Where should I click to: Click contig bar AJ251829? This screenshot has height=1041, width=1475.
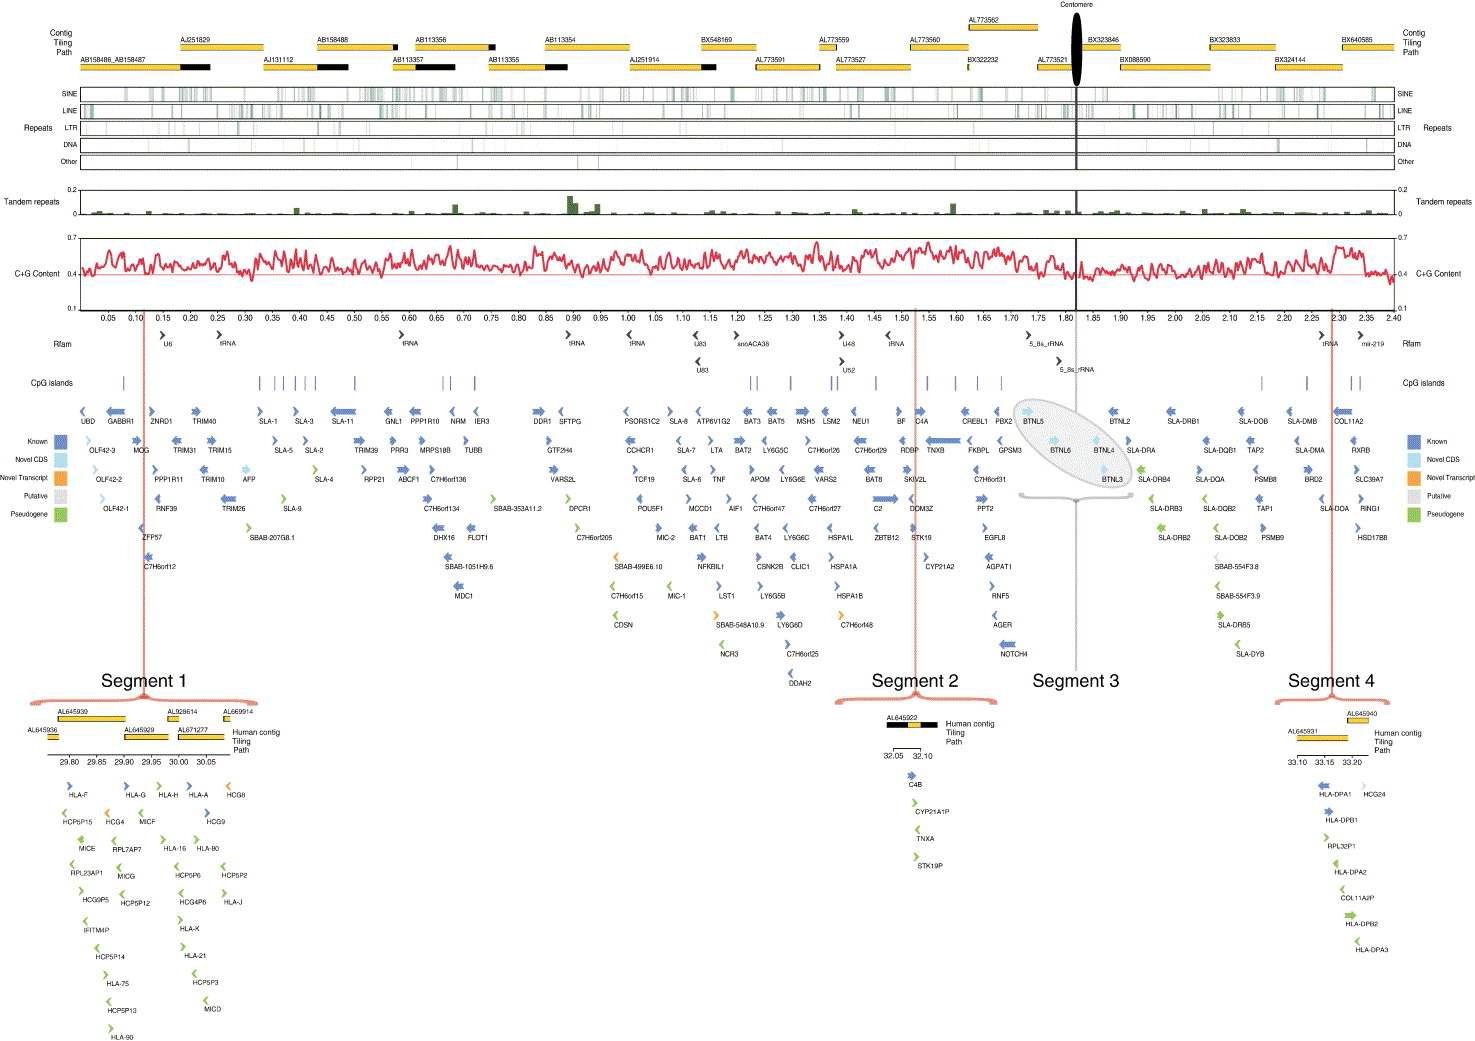(x=222, y=47)
